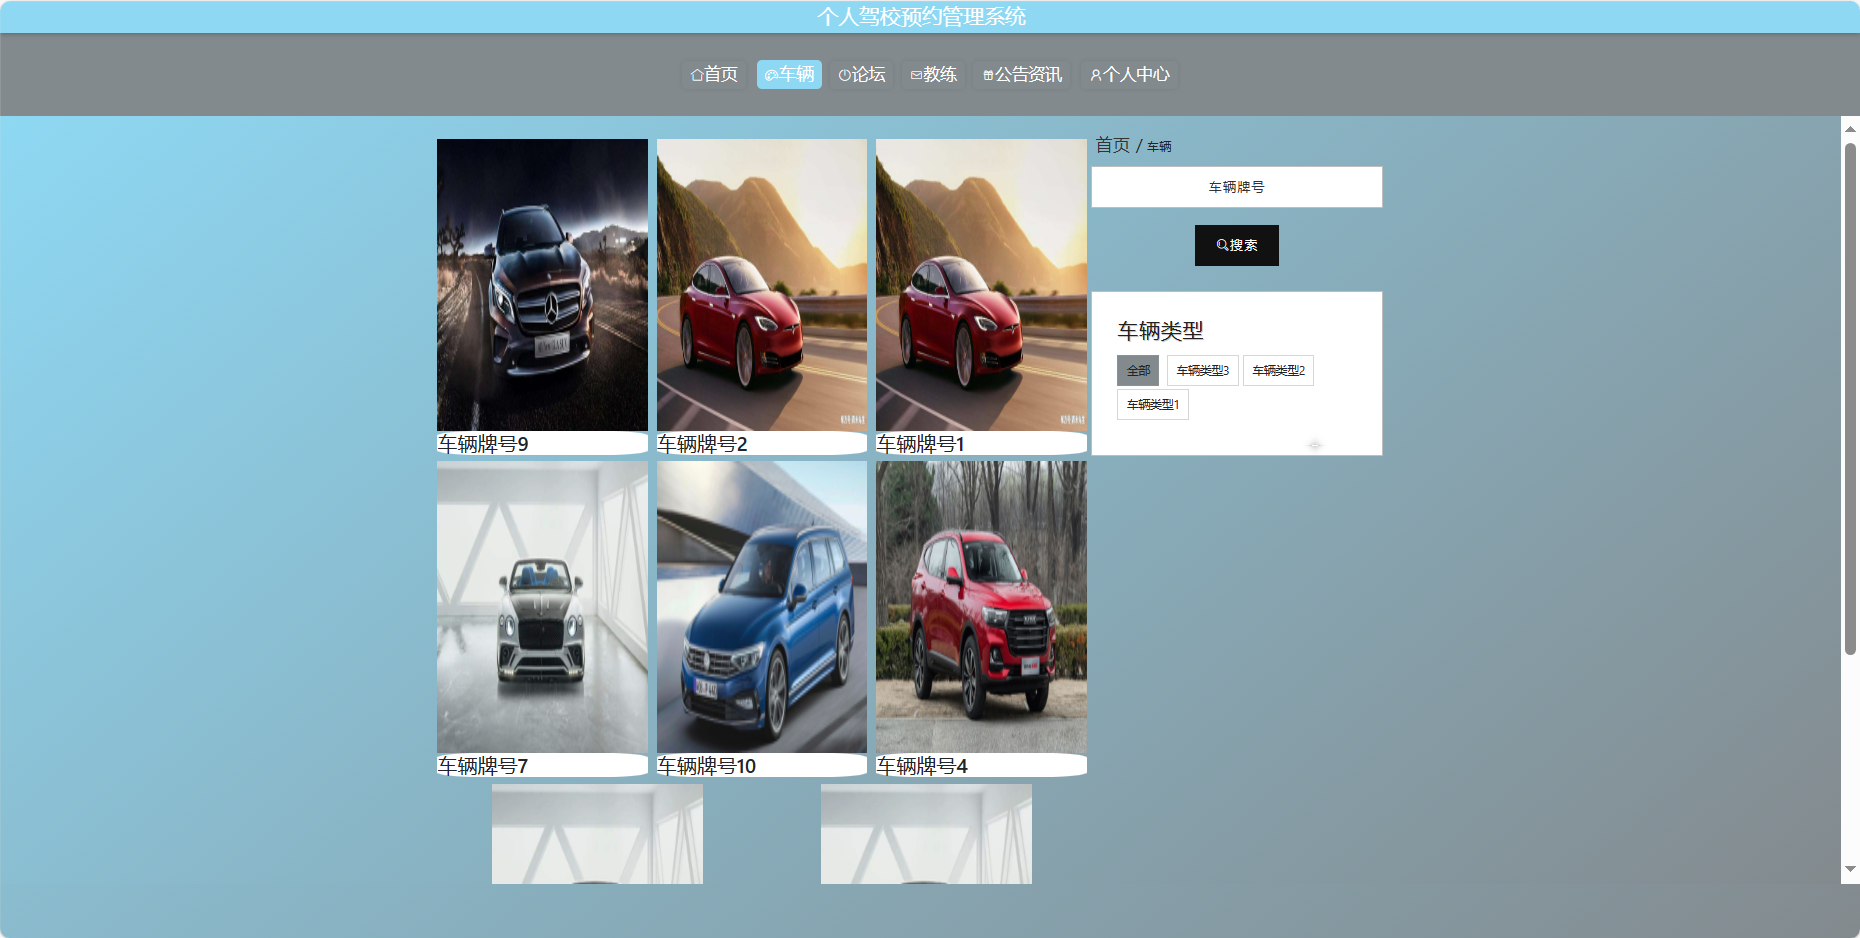Click the 车辆牌号9 label

coord(483,444)
